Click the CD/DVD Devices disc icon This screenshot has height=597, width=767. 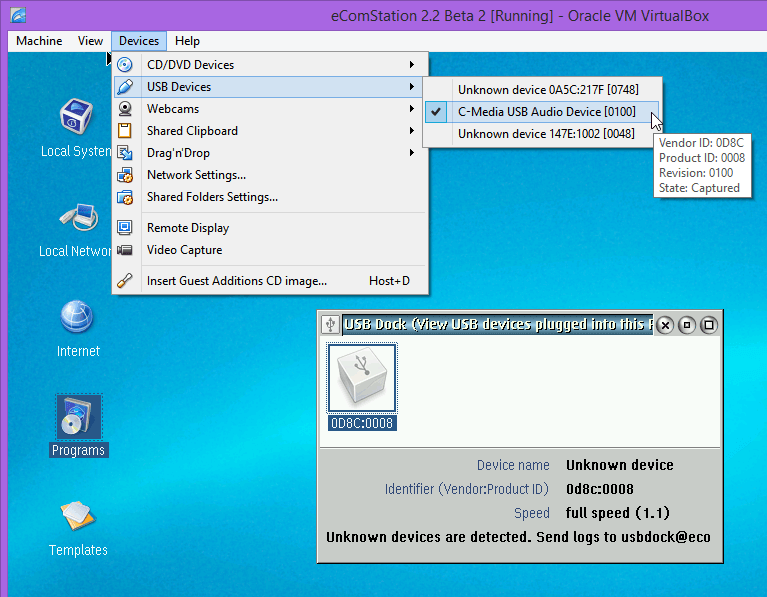(x=125, y=65)
